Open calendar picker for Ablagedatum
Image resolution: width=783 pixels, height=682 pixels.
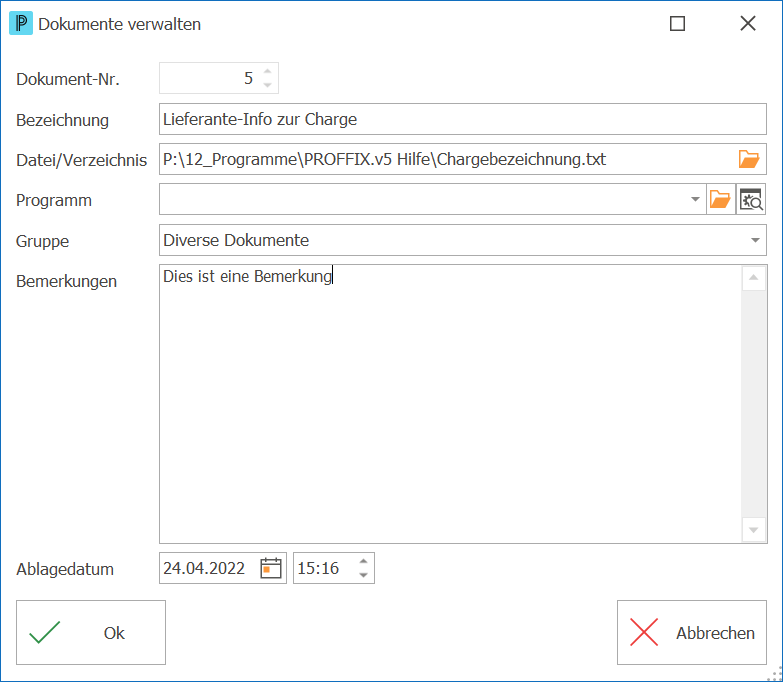271,568
